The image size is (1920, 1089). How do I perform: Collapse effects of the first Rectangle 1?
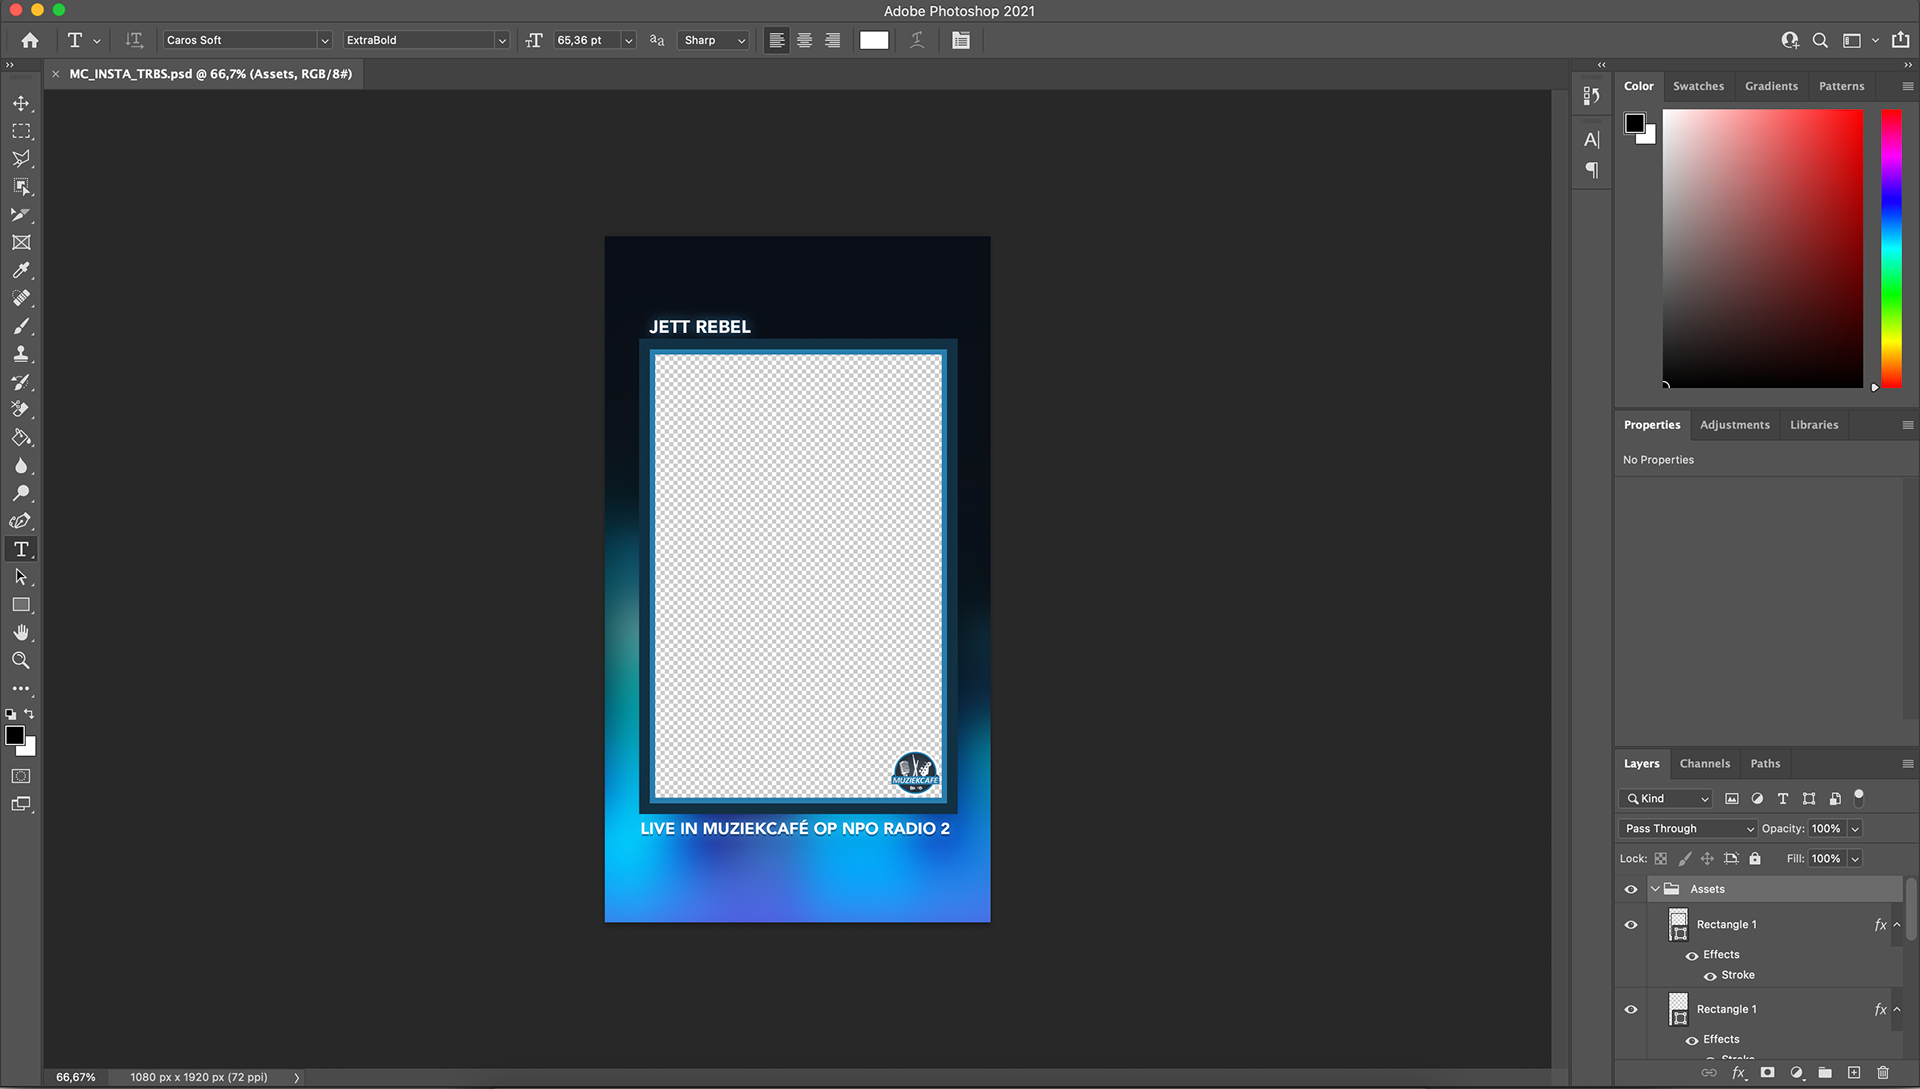pyautogui.click(x=1897, y=925)
